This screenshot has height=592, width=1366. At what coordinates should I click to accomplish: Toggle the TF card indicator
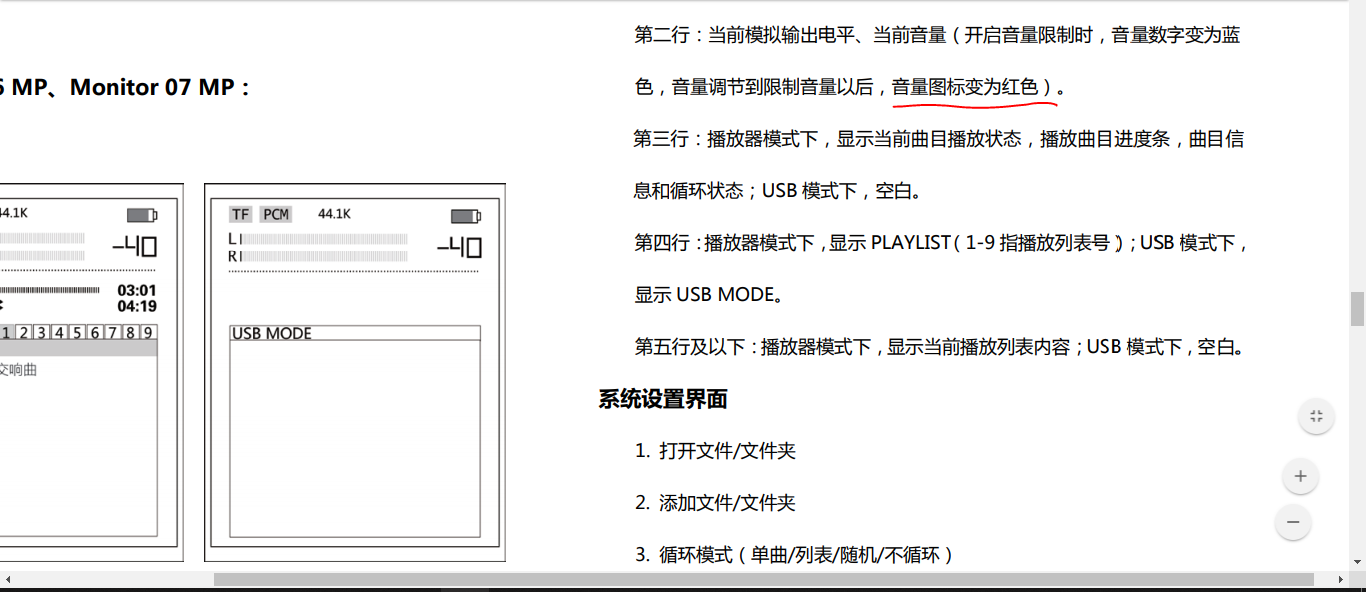pos(240,214)
